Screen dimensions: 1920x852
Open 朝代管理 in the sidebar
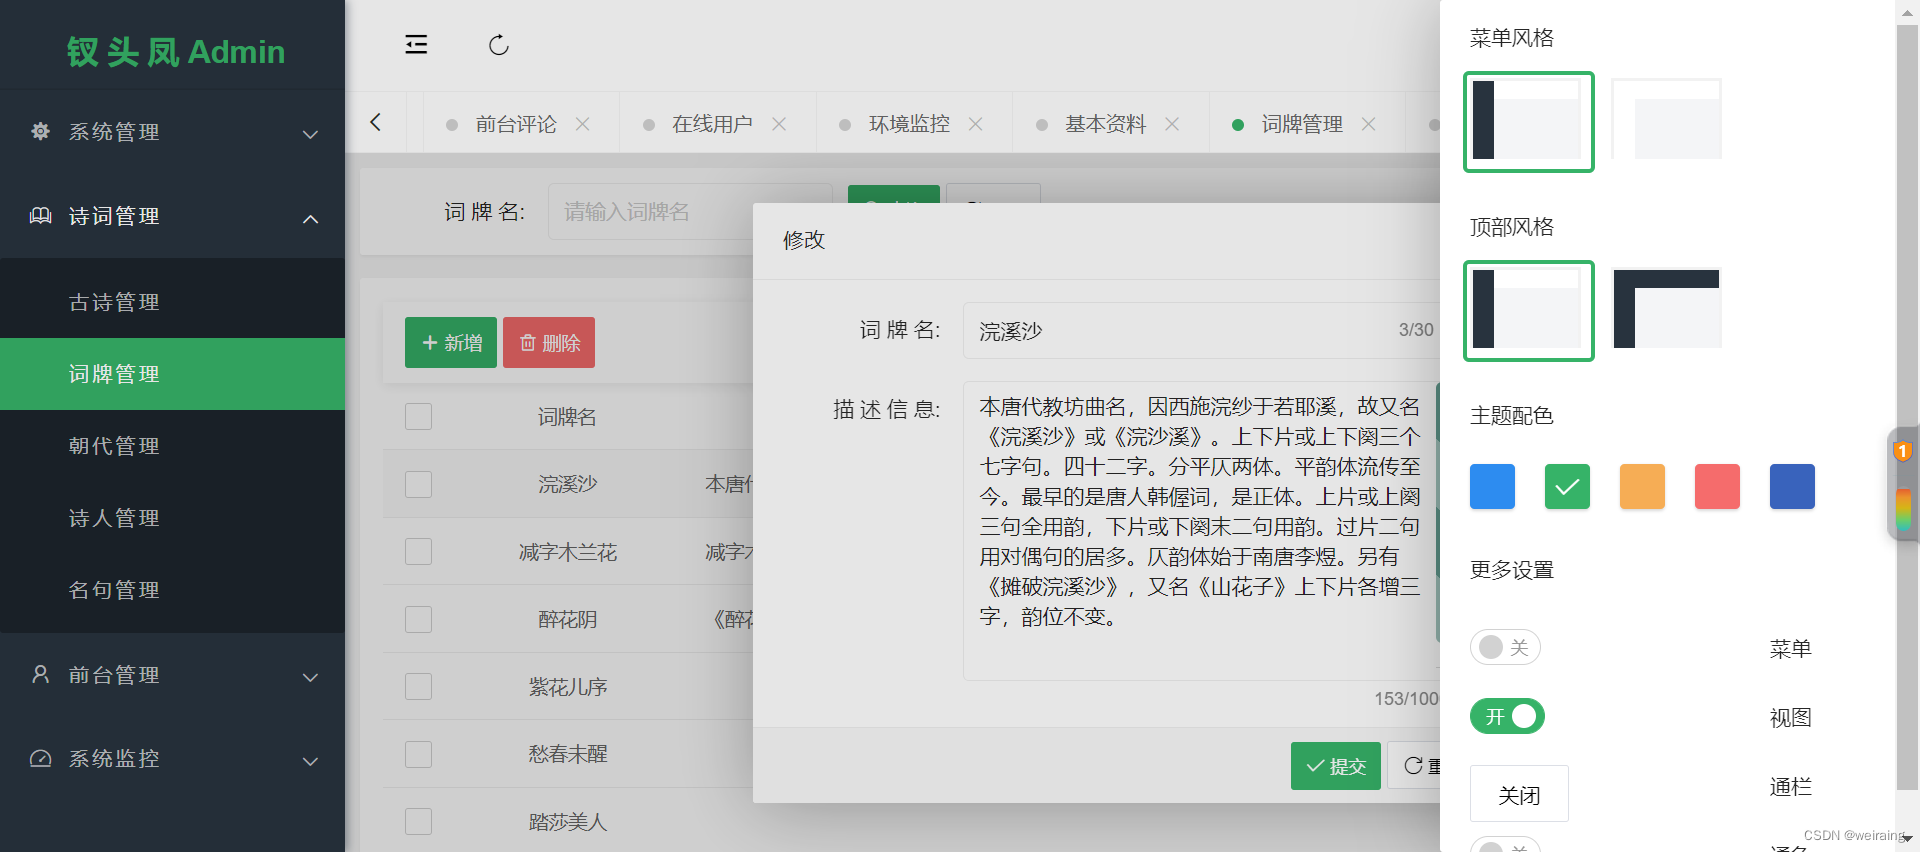pyautogui.click(x=172, y=446)
